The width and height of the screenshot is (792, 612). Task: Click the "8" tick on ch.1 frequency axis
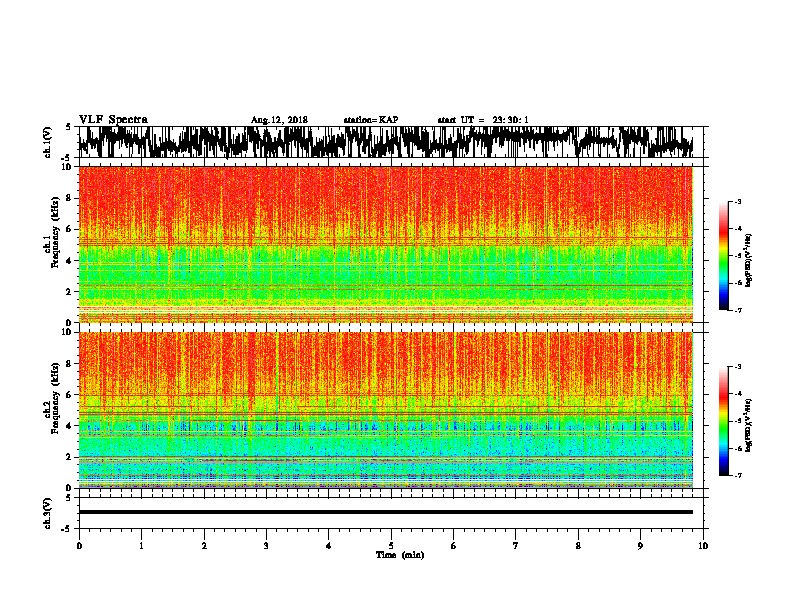pyautogui.click(x=70, y=198)
